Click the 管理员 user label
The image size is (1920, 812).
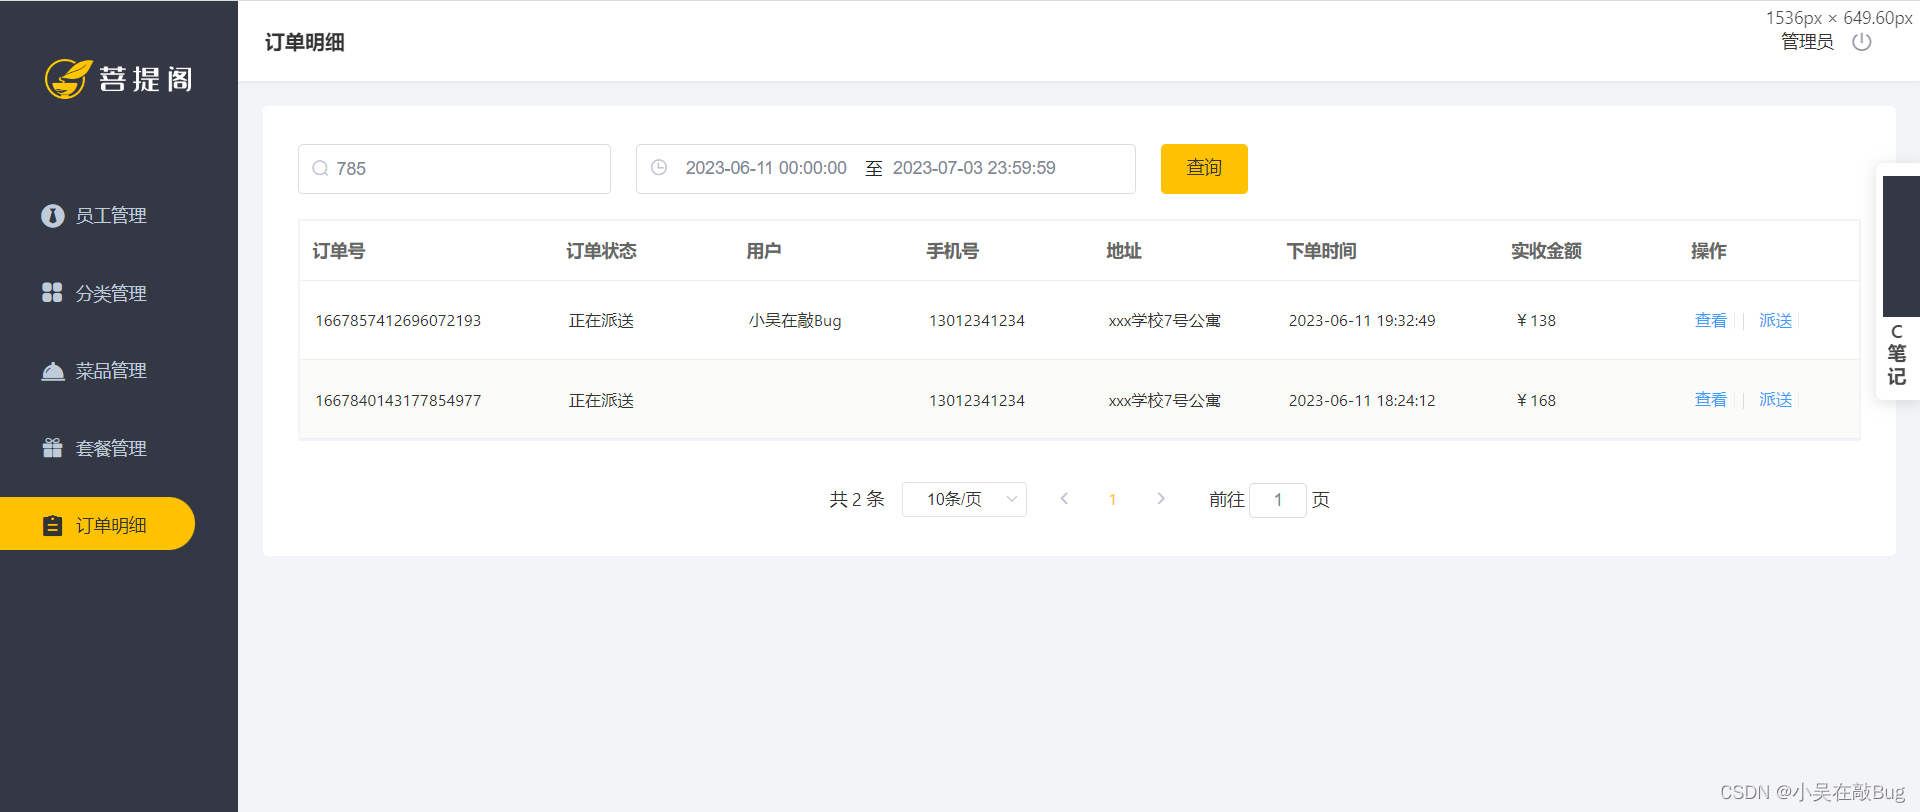click(x=1807, y=42)
